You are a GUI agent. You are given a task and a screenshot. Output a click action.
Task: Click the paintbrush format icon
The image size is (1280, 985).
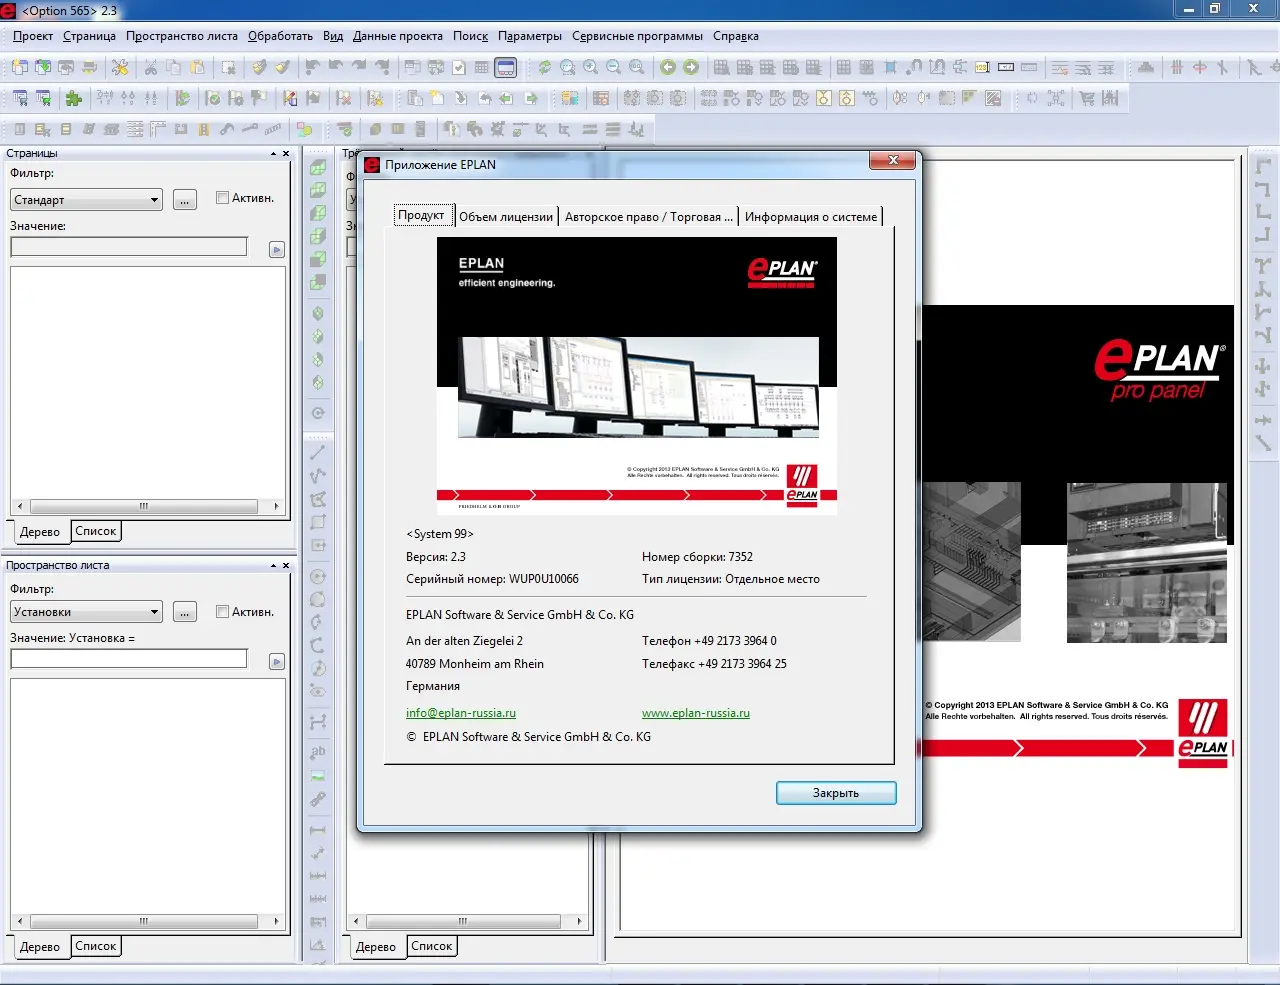coord(282,67)
